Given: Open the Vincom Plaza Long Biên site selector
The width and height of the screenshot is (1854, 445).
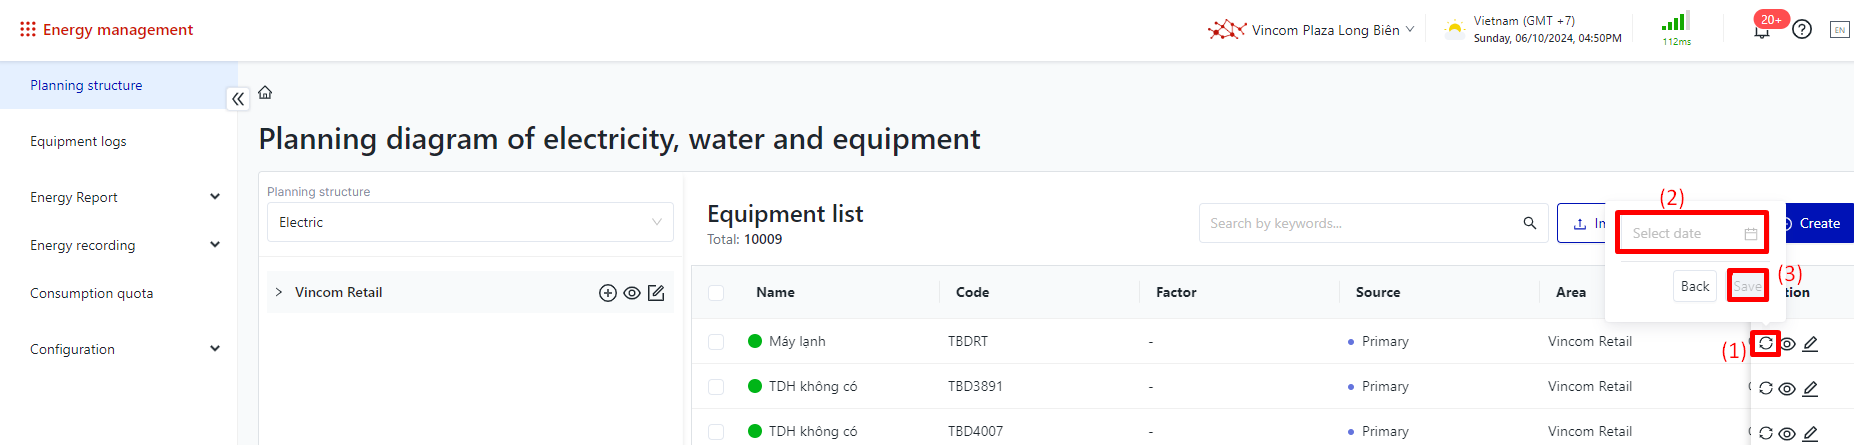Looking at the screenshot, I should pyautogui.click(x=1325, y=30).
